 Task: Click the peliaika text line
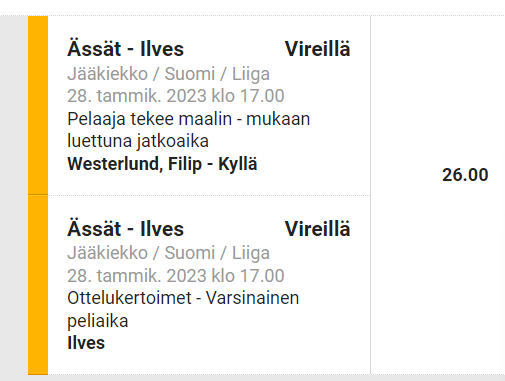(x=98, y=321)
